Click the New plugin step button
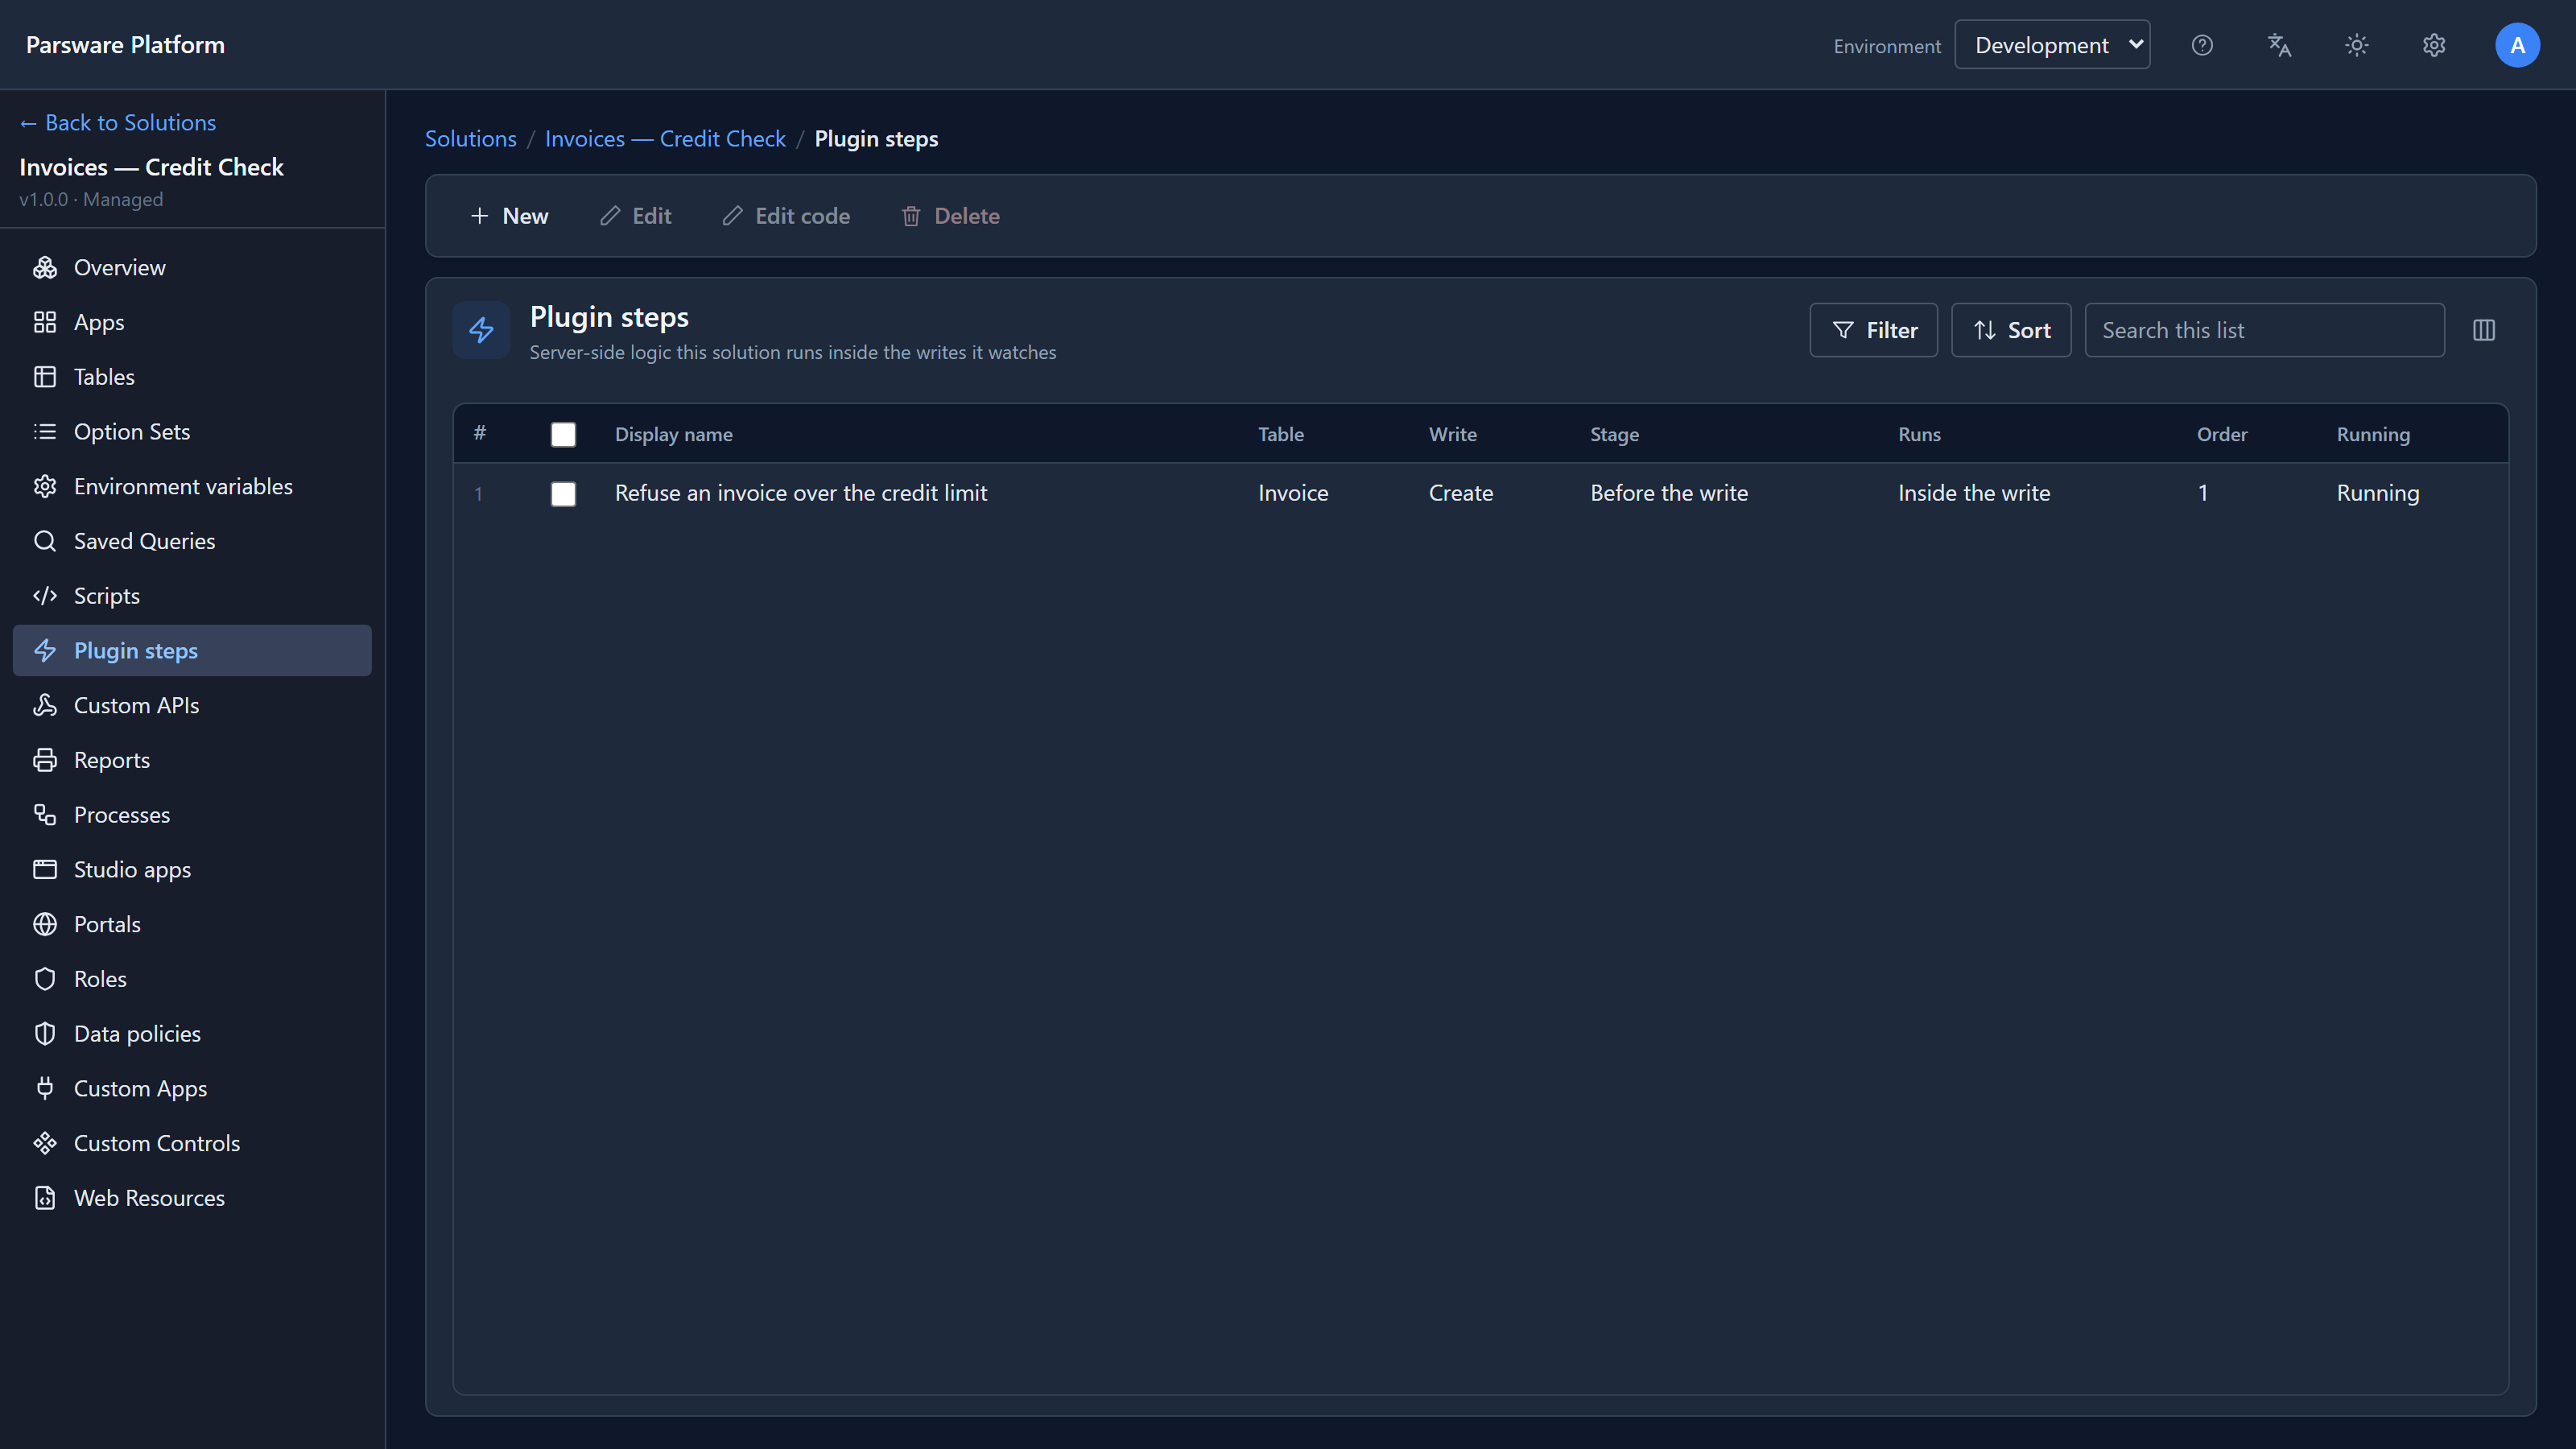Image resolution: width=2576 pixels, height=1449 pixels. pos(509,216)
